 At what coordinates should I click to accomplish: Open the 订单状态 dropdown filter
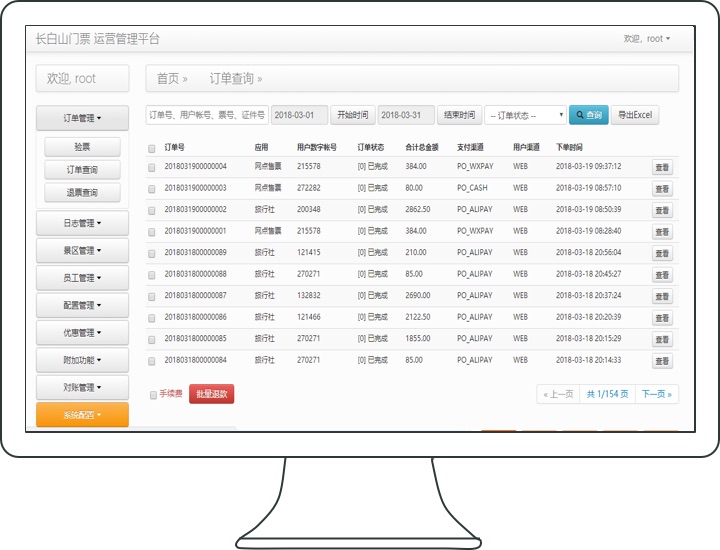tap(524, 115)
